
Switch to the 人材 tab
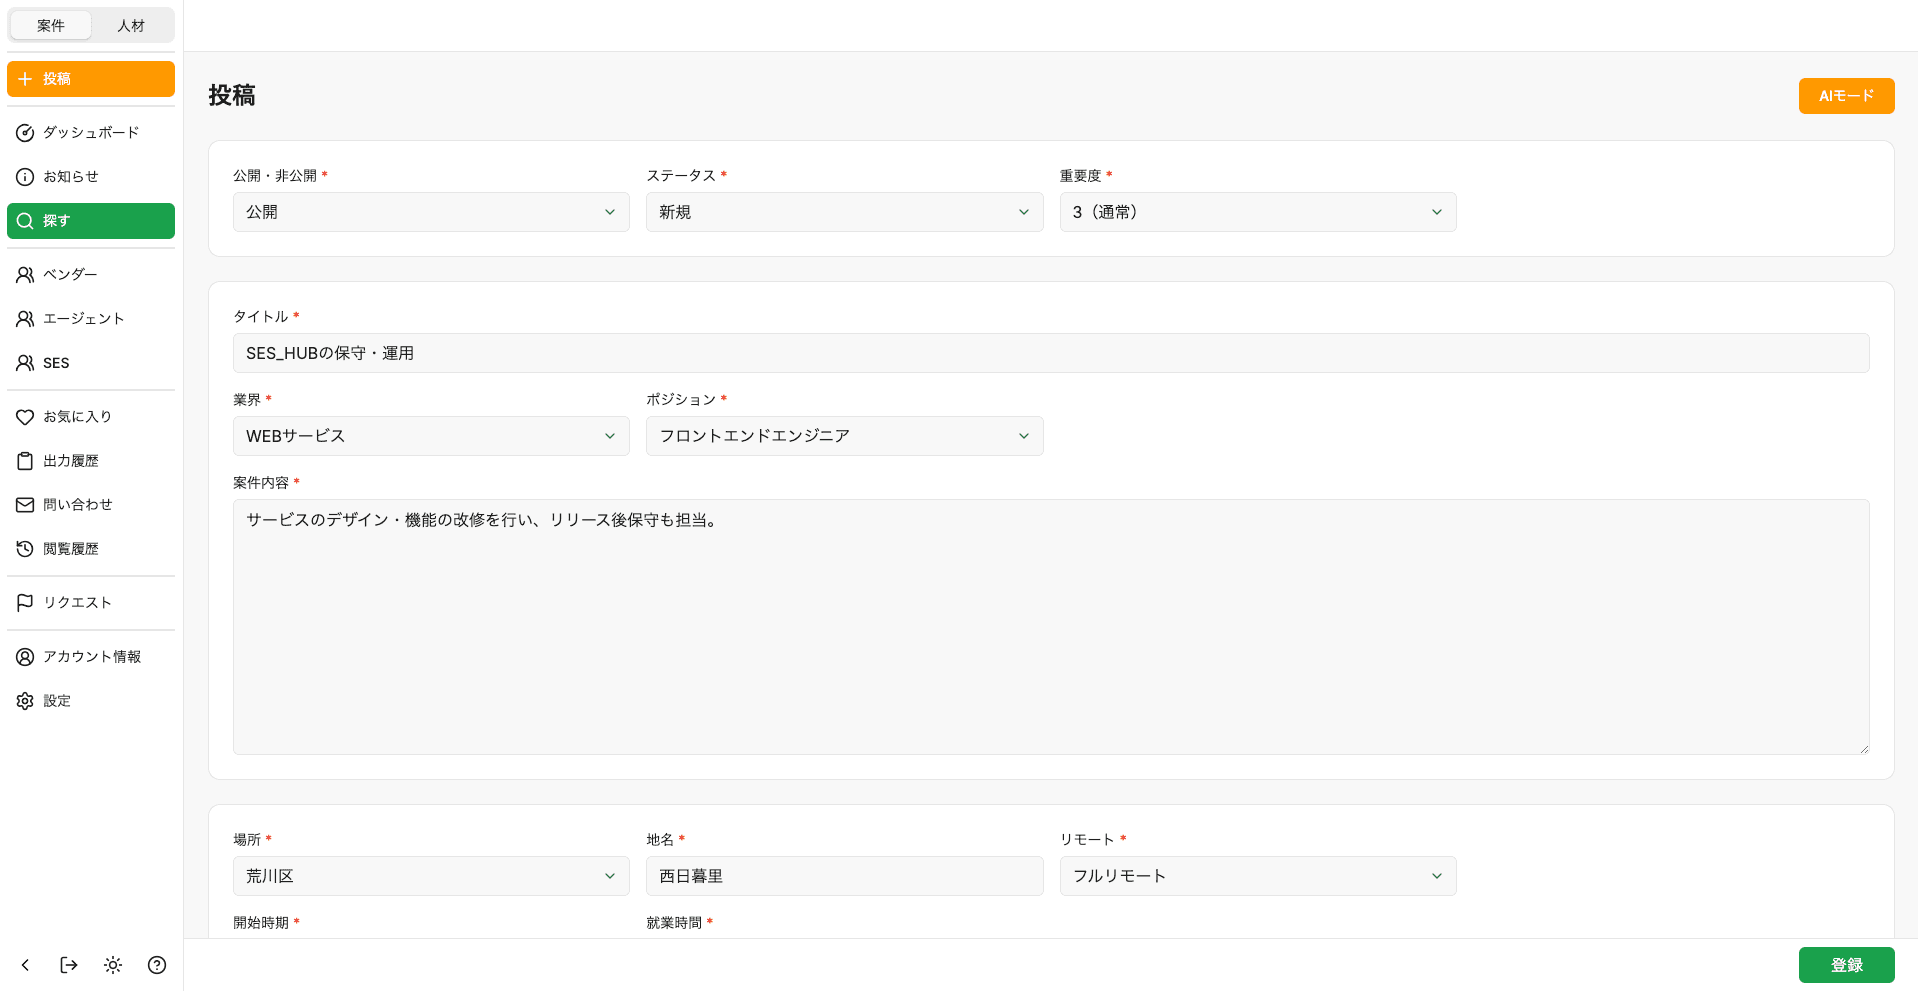pyautogui.click(x=131, y=25)
